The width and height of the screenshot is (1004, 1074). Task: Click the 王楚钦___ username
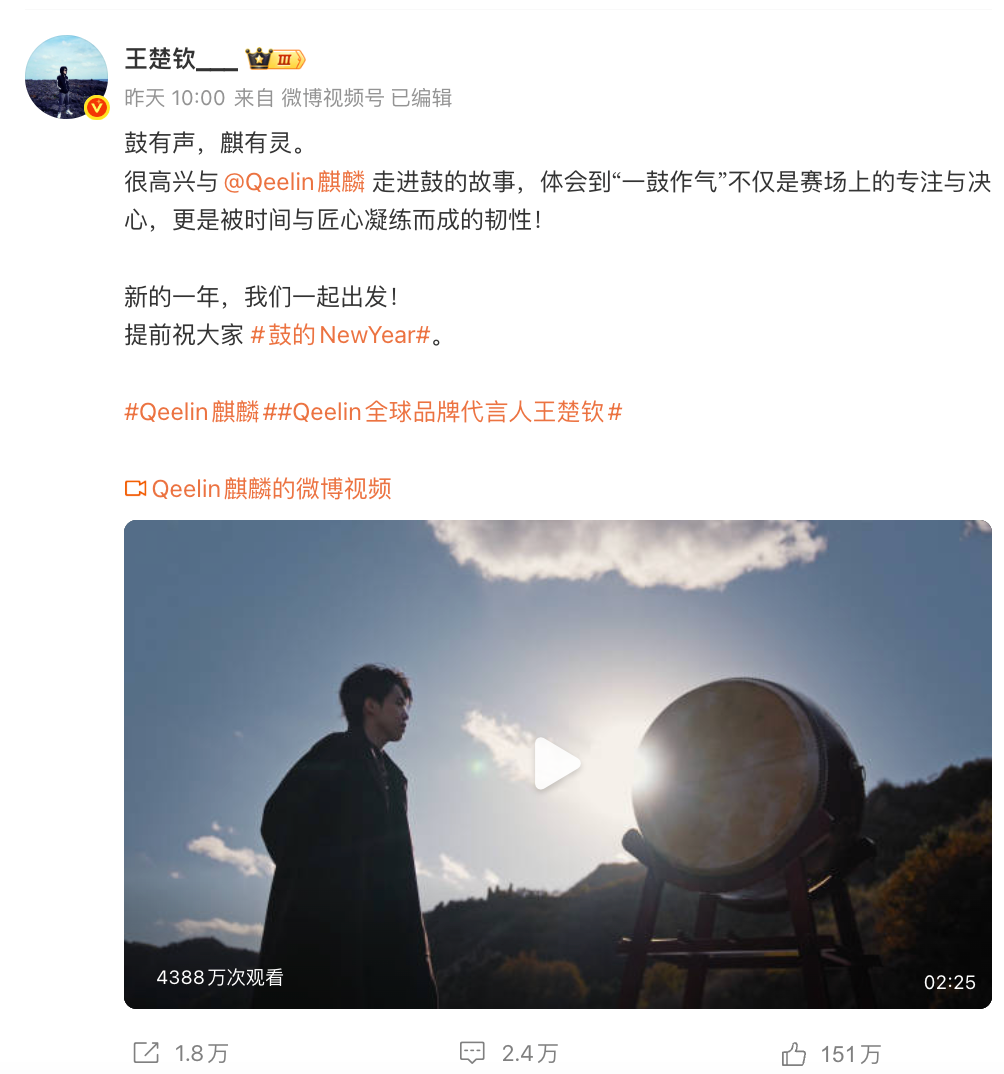coord(181,59)
